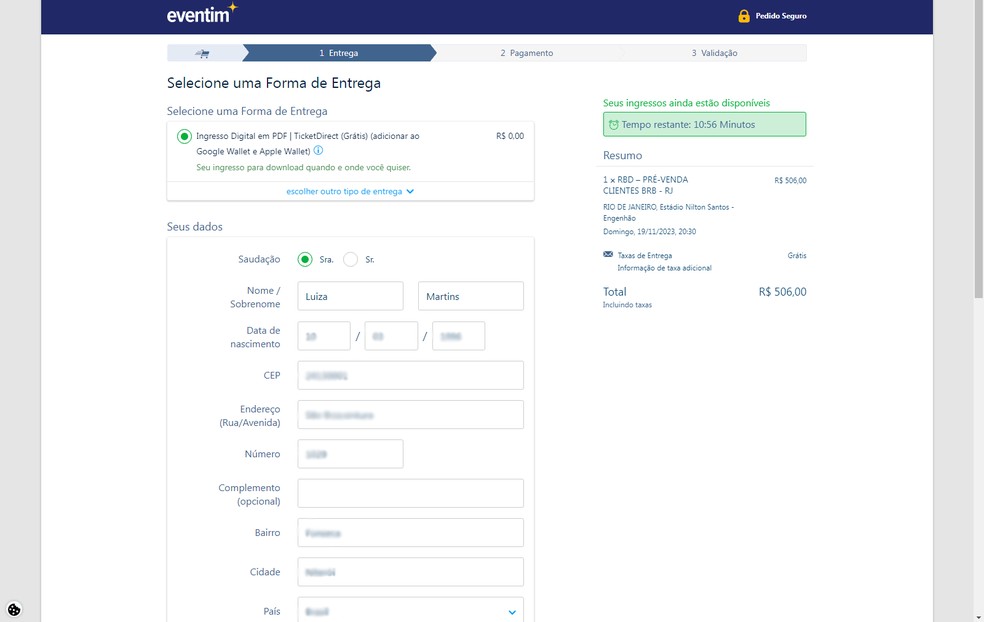This screenshot has height=622, width=984.
Task: Go to step 3 Validação
Action: (x=714, y=53)
